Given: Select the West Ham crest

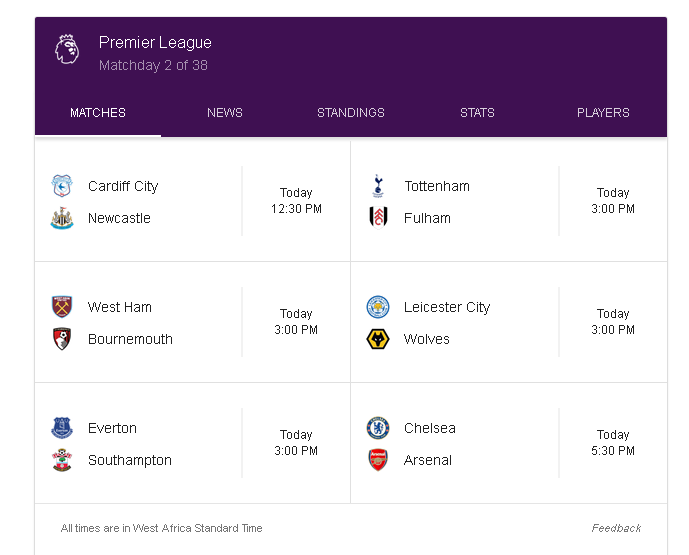Looking at the screenshot, I should pos(62,307).
